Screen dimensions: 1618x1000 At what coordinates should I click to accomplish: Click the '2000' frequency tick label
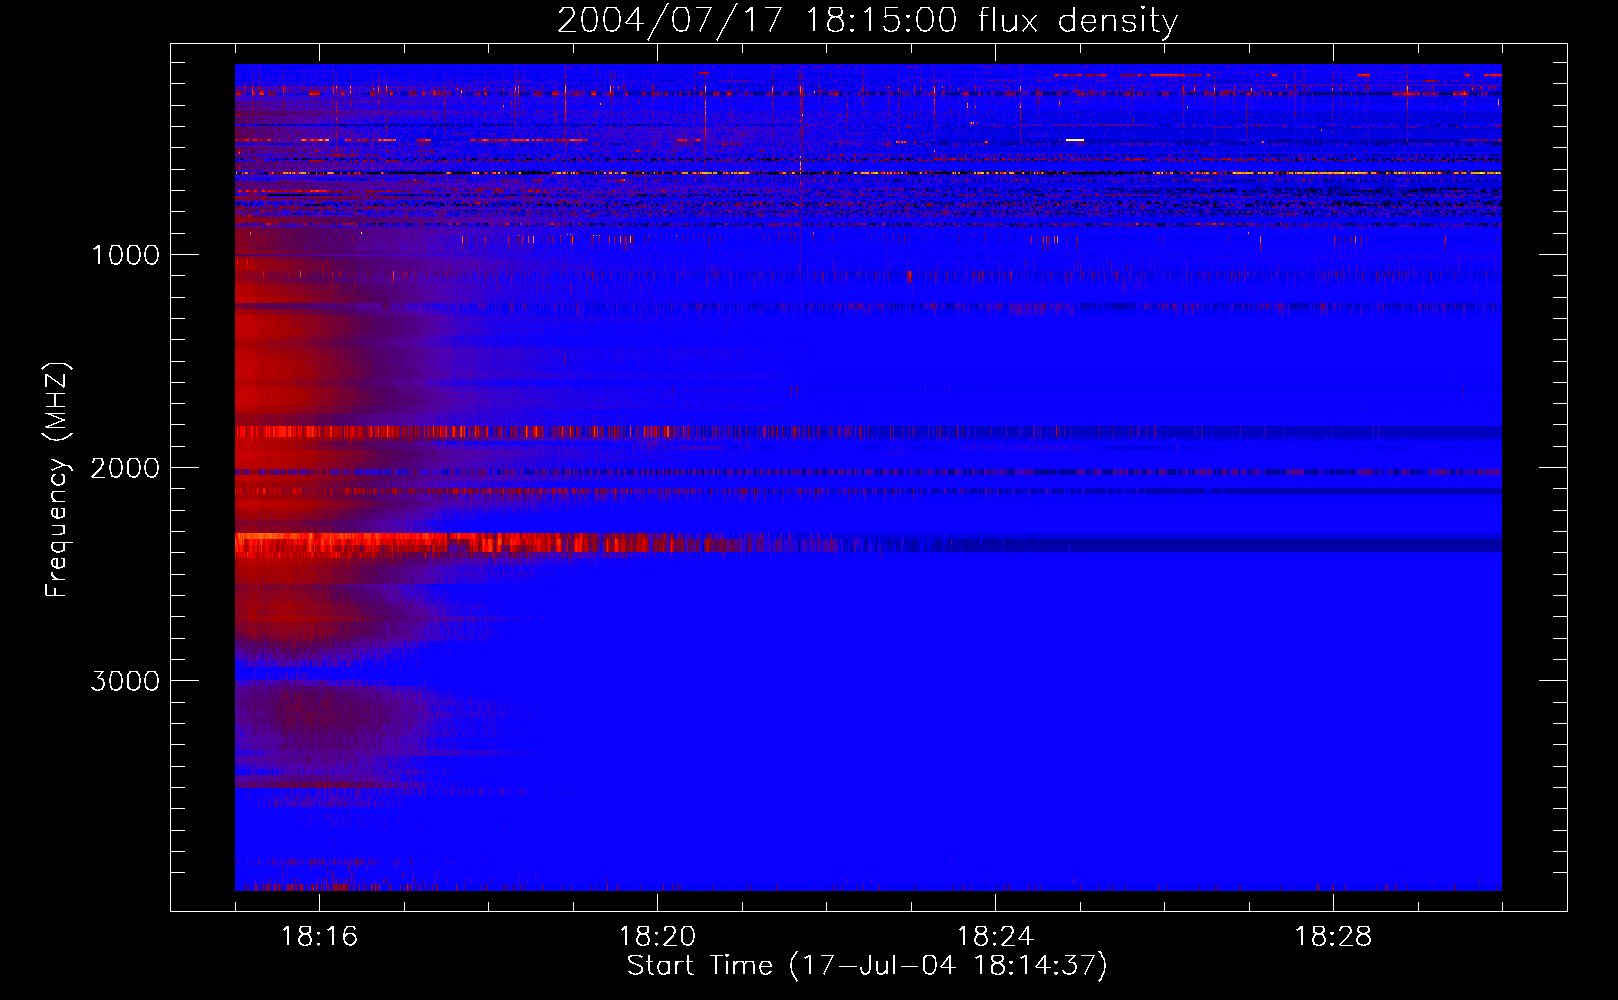coord(125,468)
